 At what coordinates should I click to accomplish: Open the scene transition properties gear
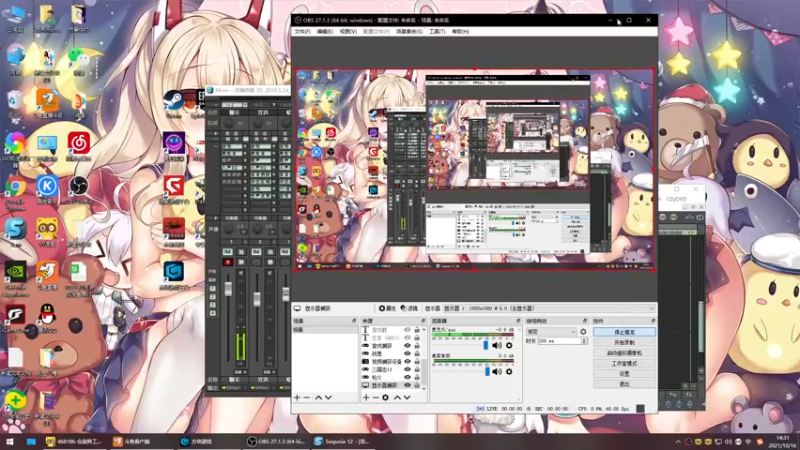click(583, 332)
